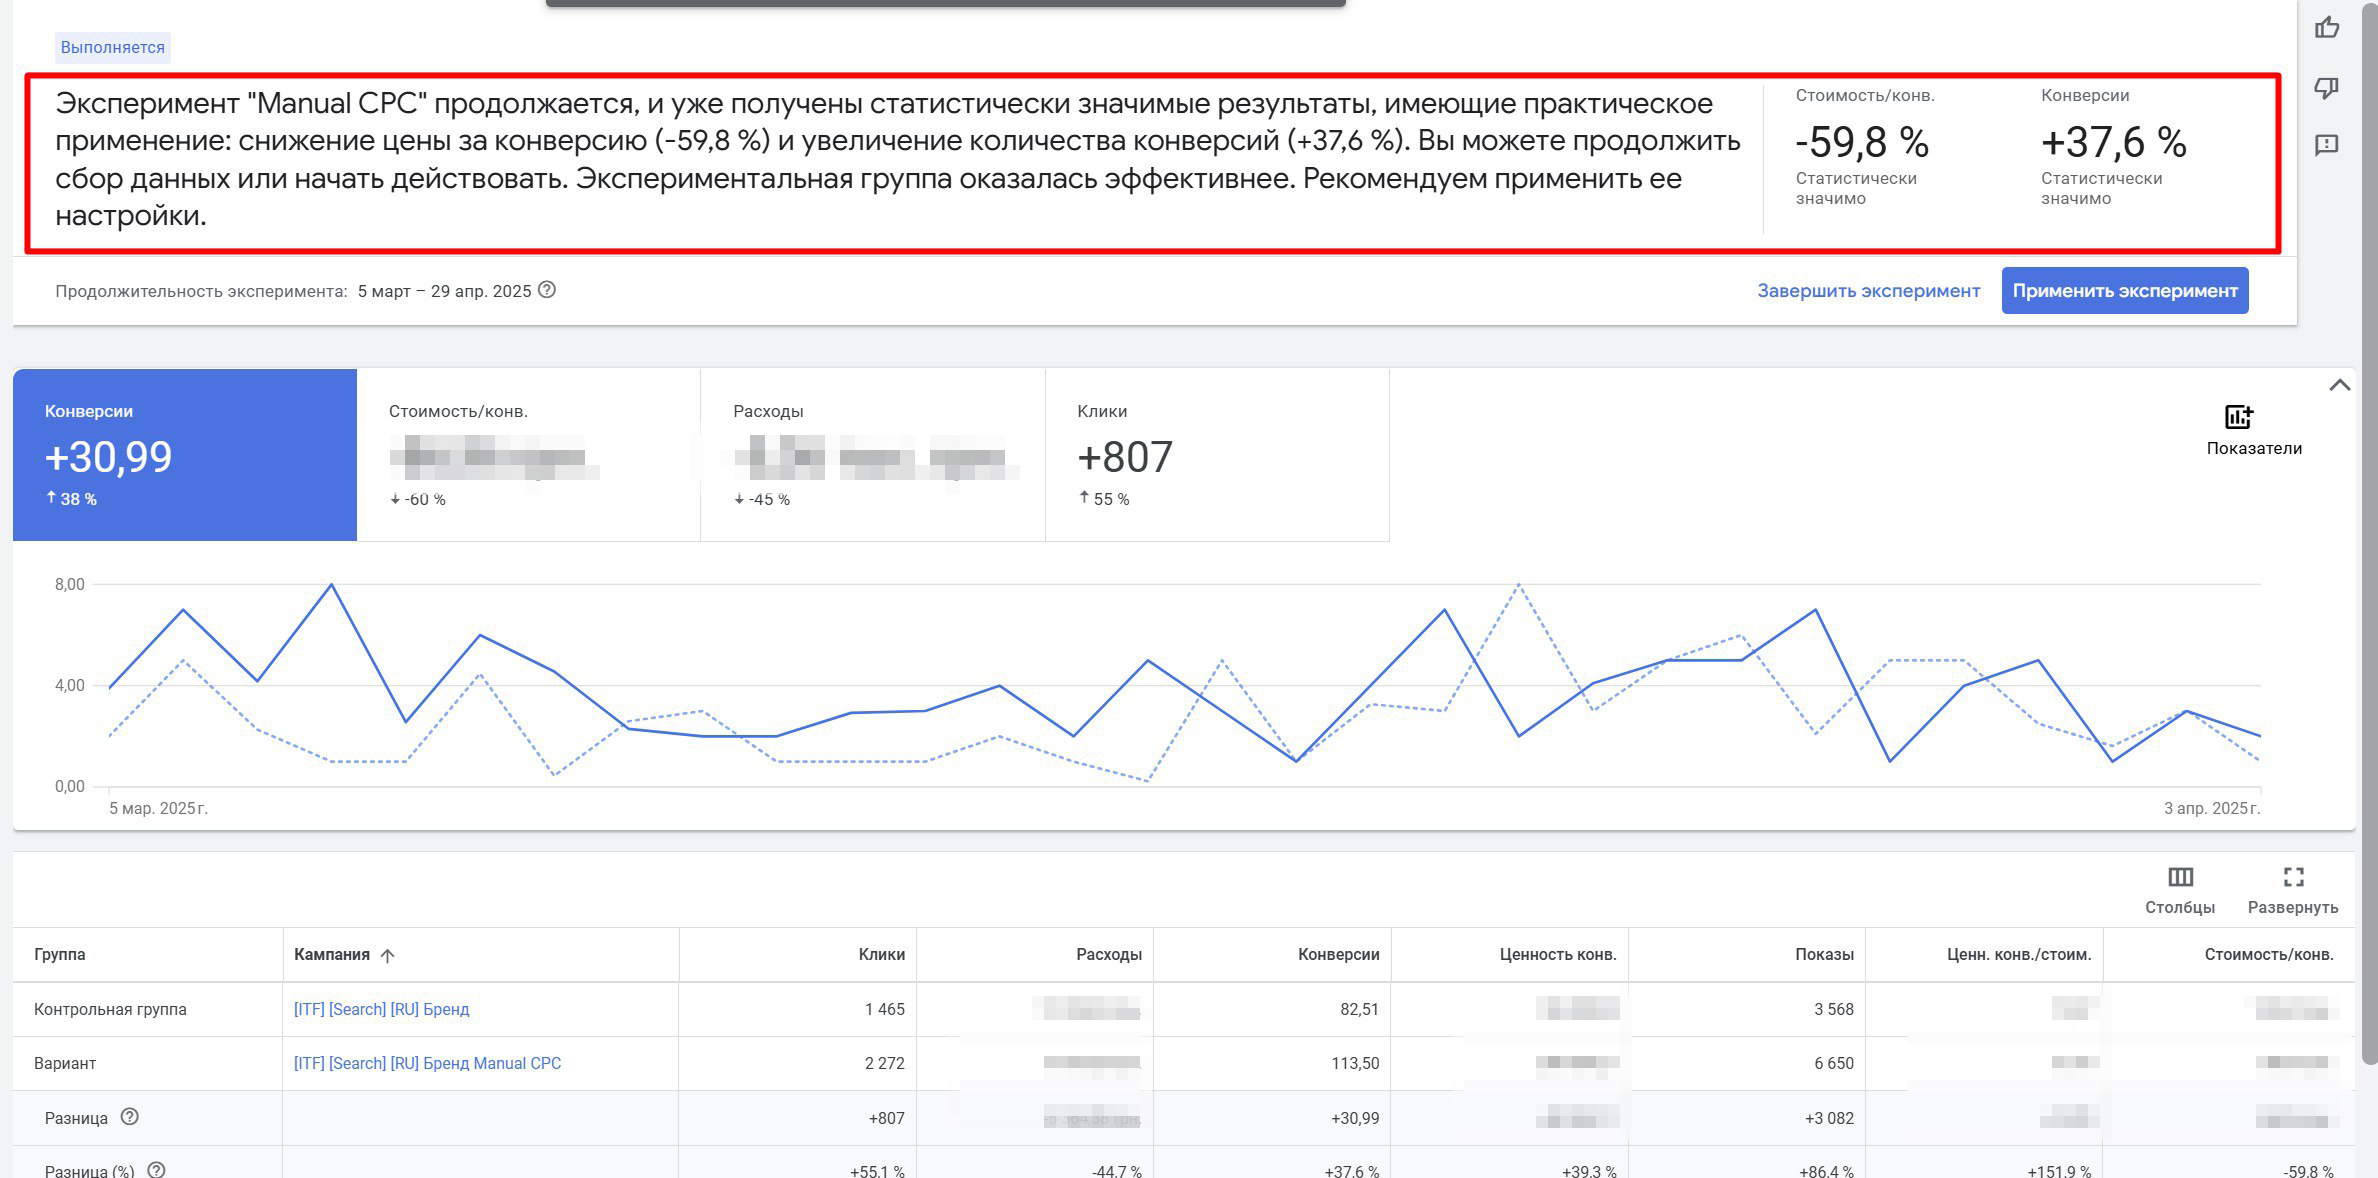This screenshot has height=1178, width=2378.
Task: Collapse the chart panel with chevron
Action: tap(2339, 385)
